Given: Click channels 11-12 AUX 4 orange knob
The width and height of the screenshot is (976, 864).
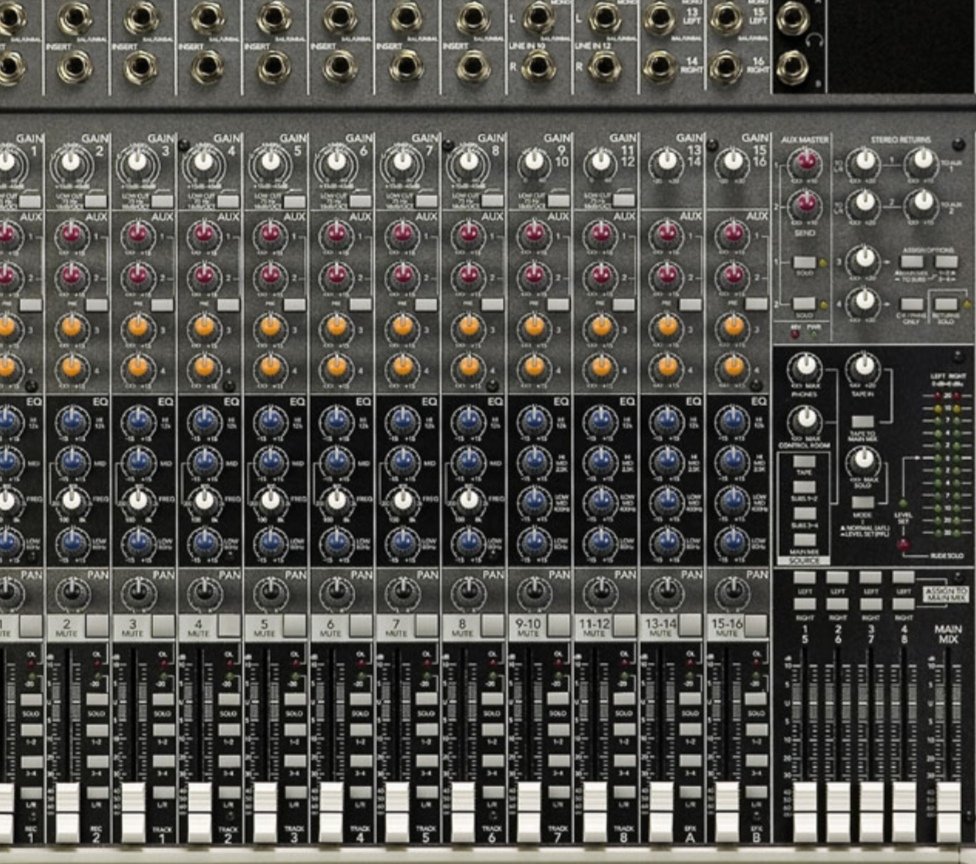Looking at the screenshot, I should point(601,366).
